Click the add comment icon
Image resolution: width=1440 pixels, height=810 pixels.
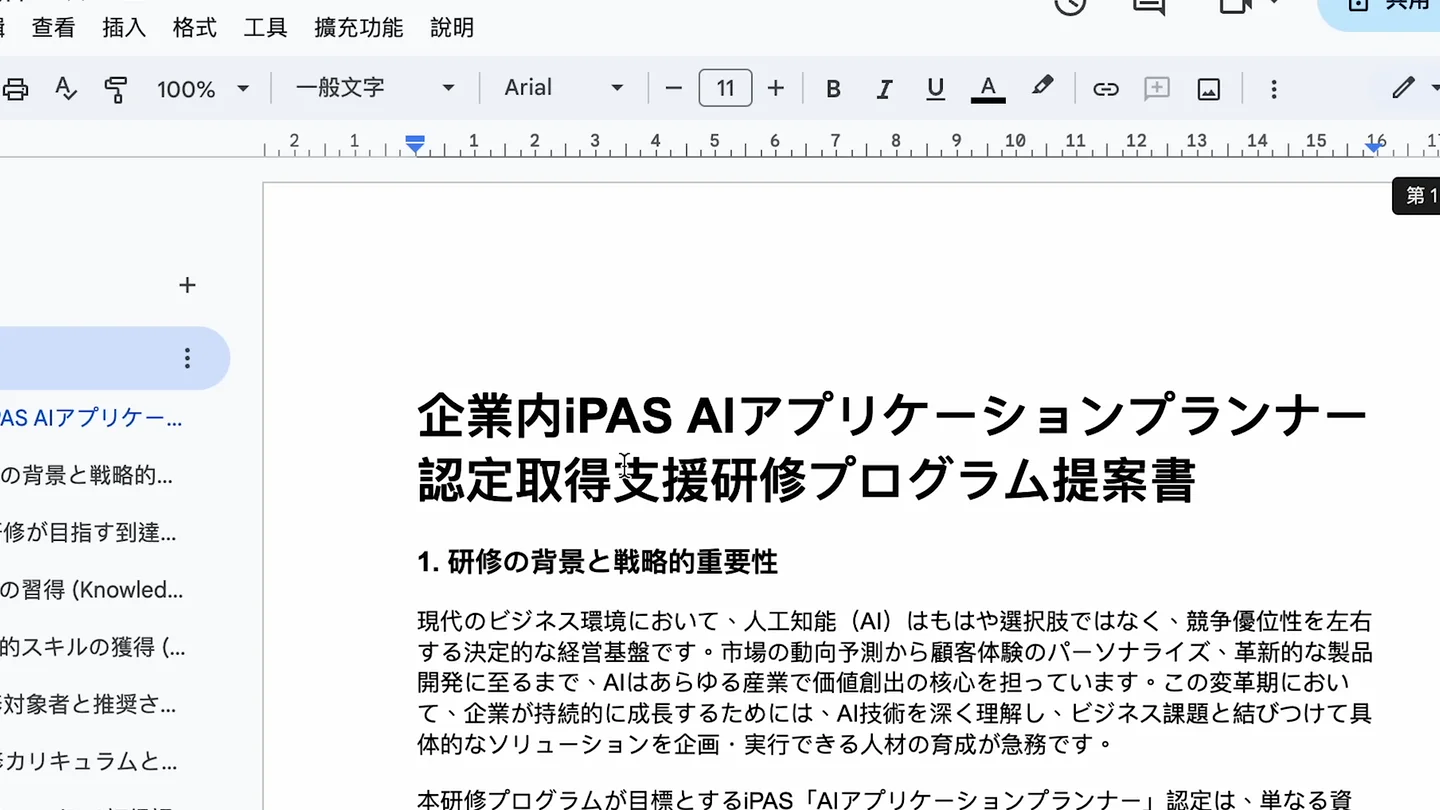click(1157, 89)
